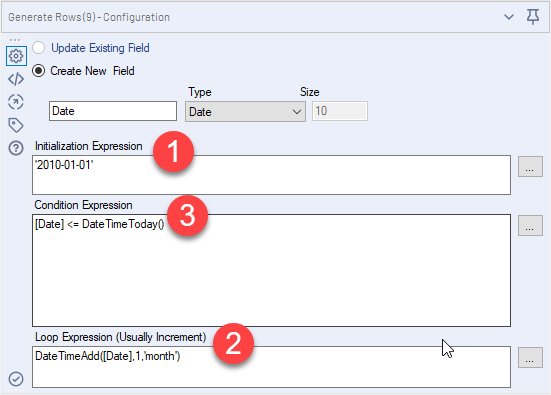Pin the Configuration window

(x=533, y=17)
